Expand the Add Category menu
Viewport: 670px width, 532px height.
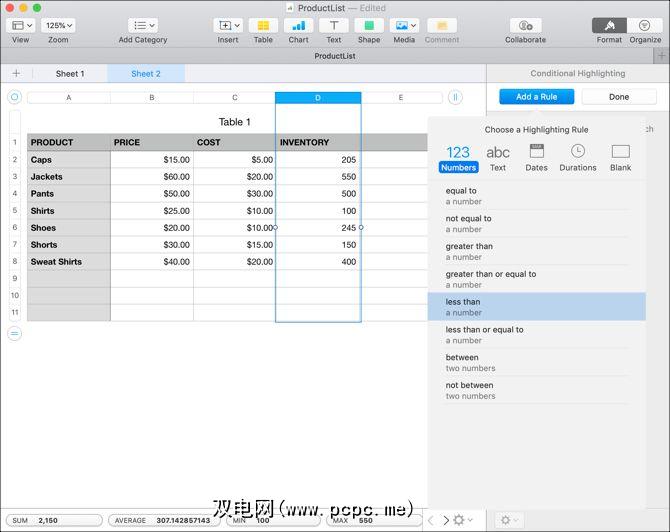144,26
